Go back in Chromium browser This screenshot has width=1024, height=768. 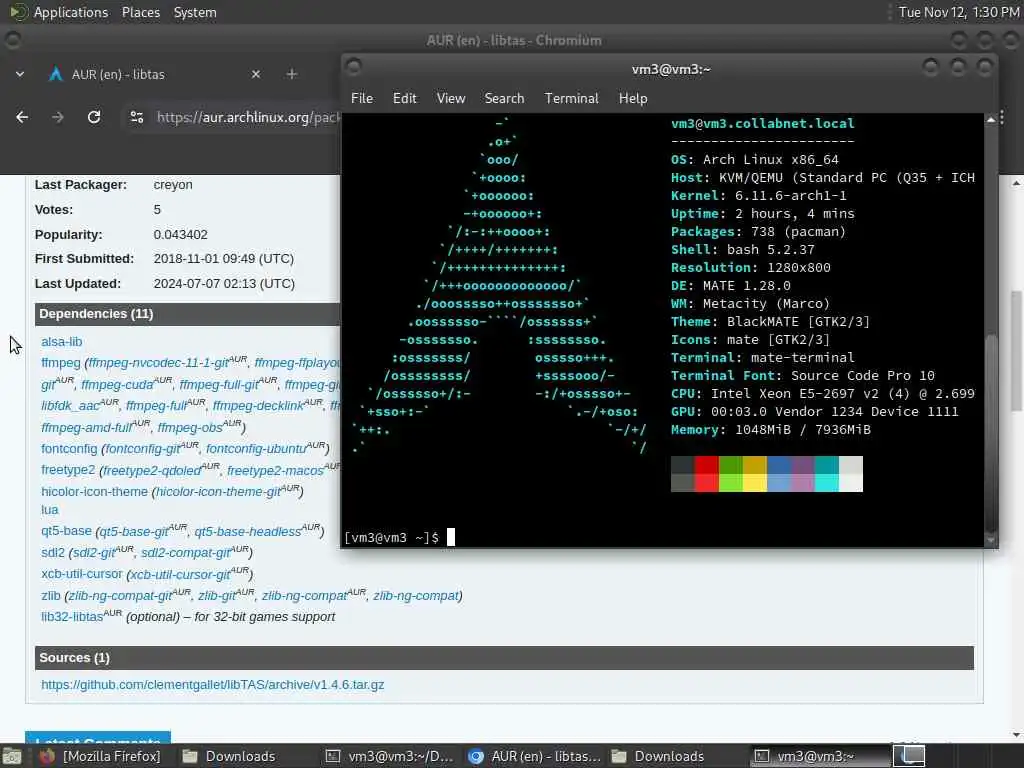tap(22, 117)
